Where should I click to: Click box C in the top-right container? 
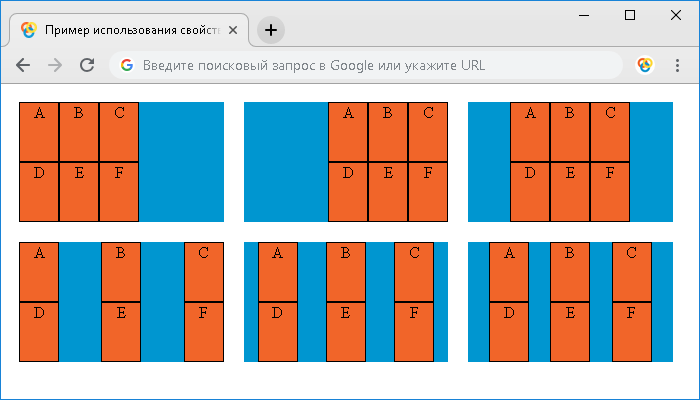pyautogui.click(x=610, y=132)
